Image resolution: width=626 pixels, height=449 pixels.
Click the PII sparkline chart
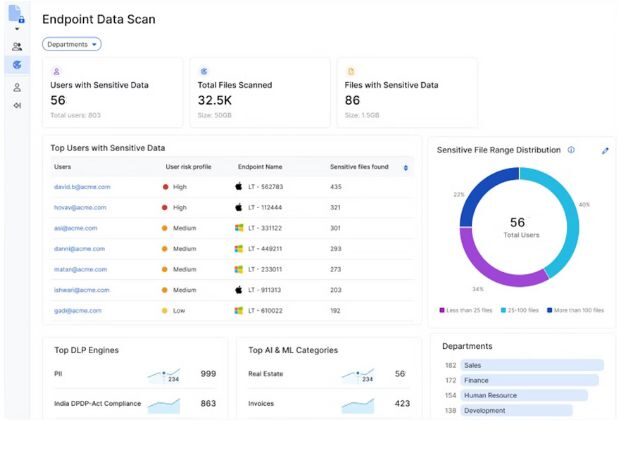click(x=164, y=375)
